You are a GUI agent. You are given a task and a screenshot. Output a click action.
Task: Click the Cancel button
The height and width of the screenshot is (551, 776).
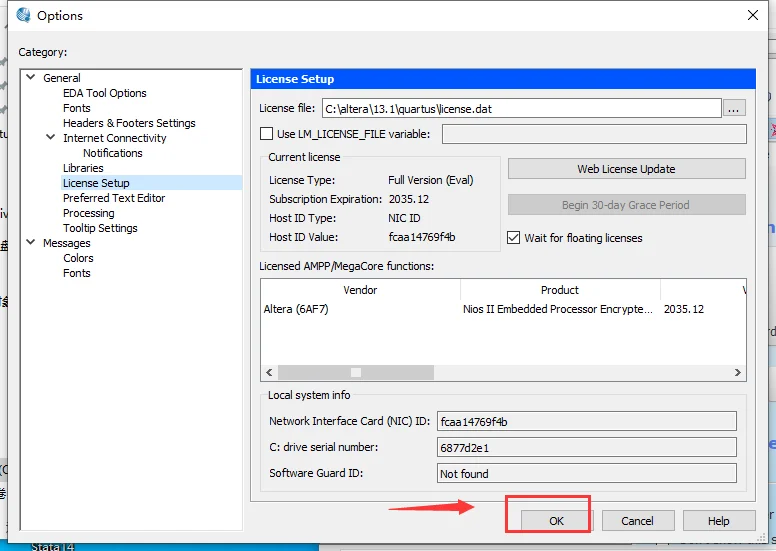tap(637, 521)
